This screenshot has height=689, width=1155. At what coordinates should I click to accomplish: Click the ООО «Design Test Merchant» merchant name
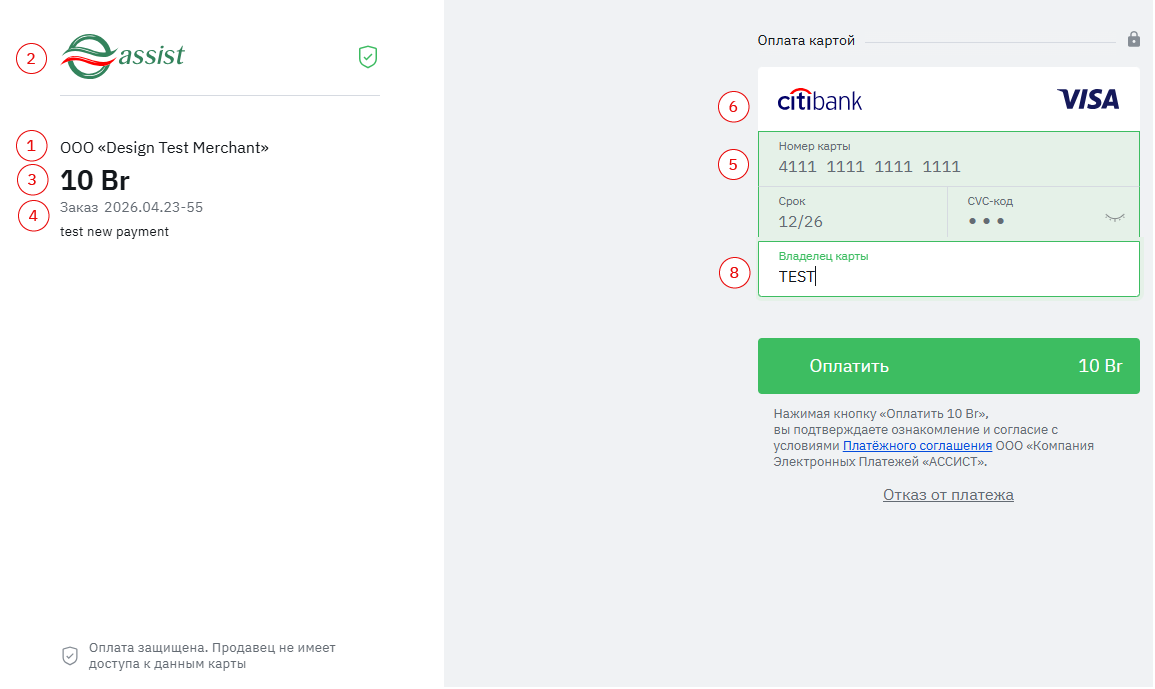[164, 148]
